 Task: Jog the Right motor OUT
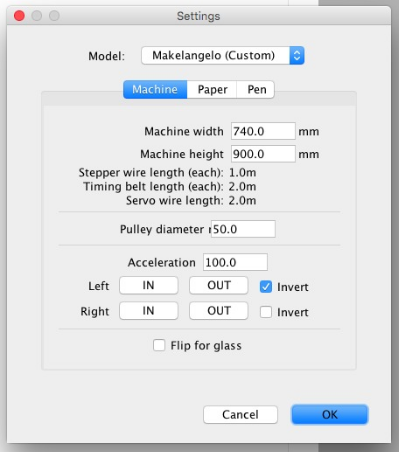pyautogui.click(x=219, y=311)
